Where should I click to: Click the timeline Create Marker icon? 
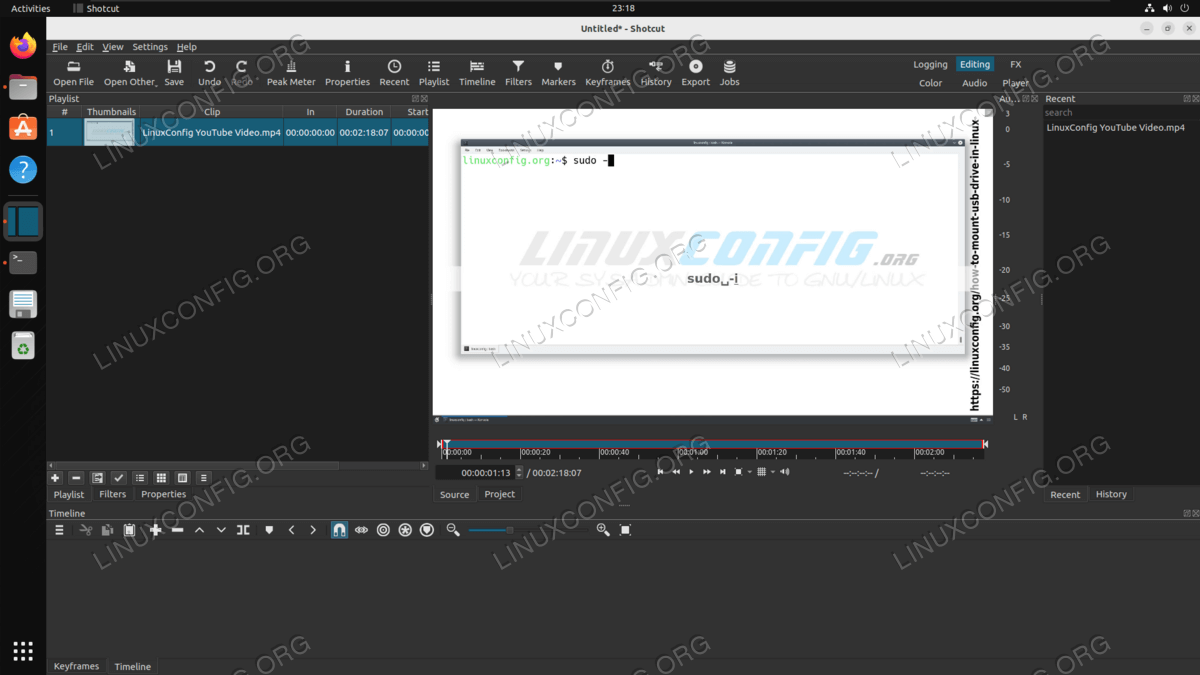pos(269,530)
